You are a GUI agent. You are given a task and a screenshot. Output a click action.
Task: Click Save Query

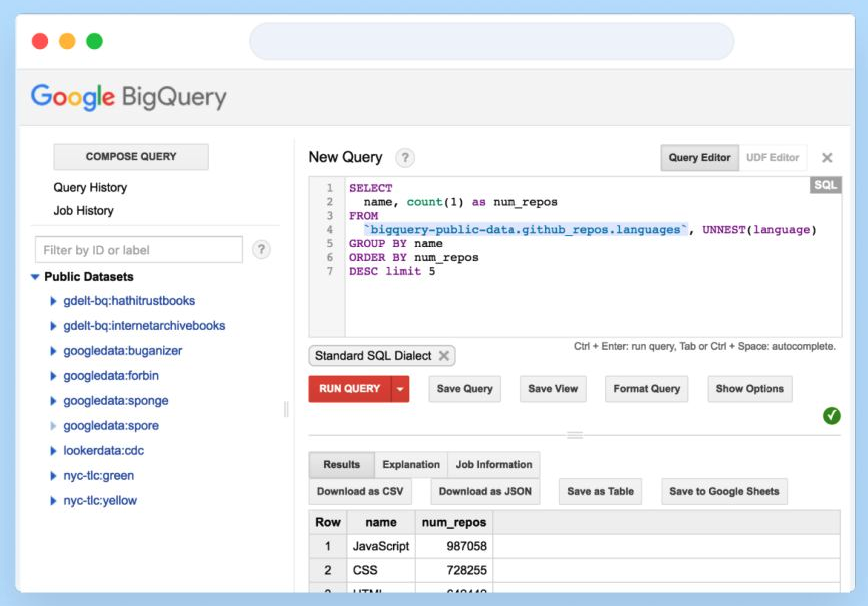(x=464, y=389)
